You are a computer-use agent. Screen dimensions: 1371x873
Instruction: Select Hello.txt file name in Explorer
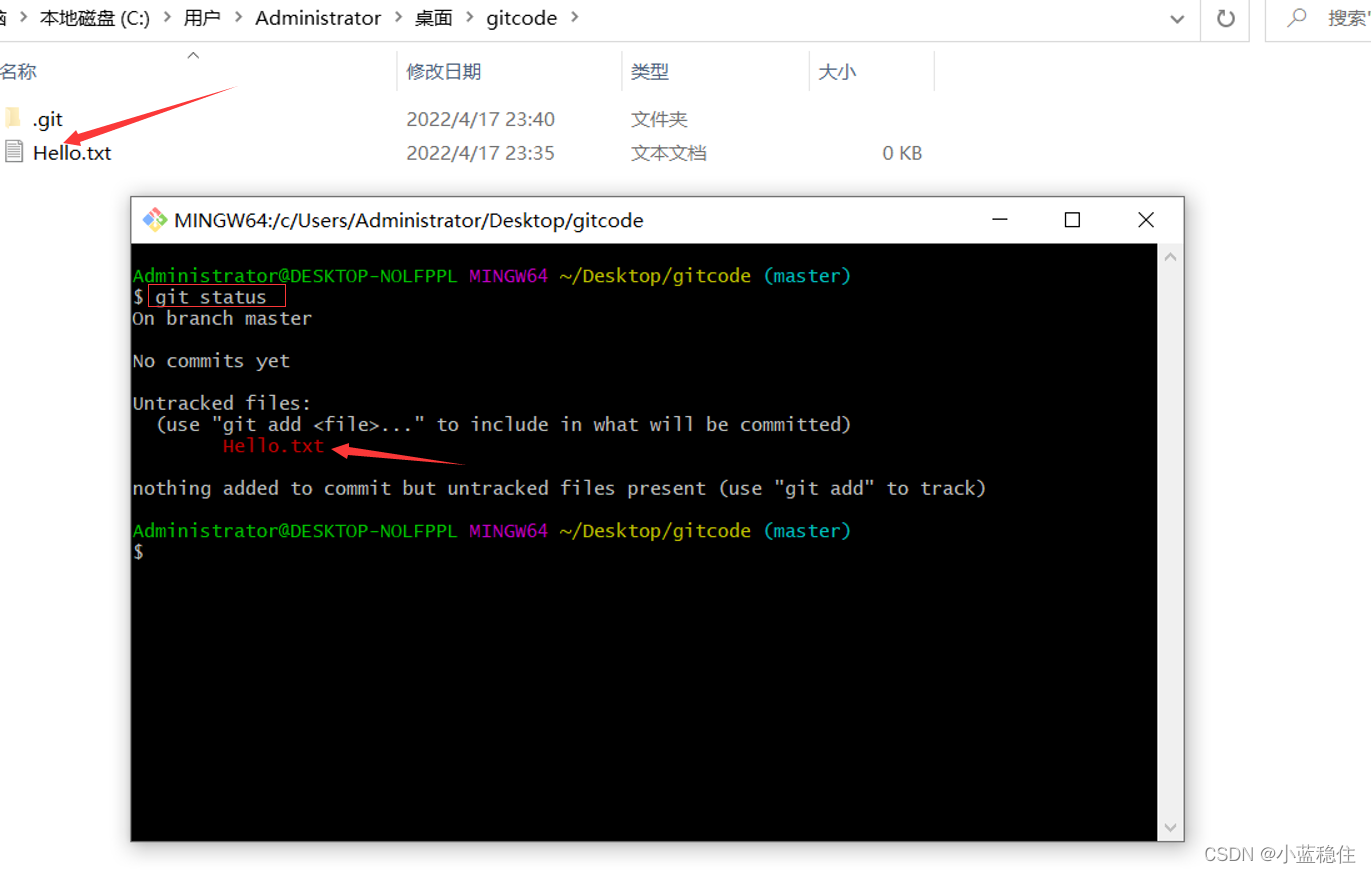click(x=72, y=153)
